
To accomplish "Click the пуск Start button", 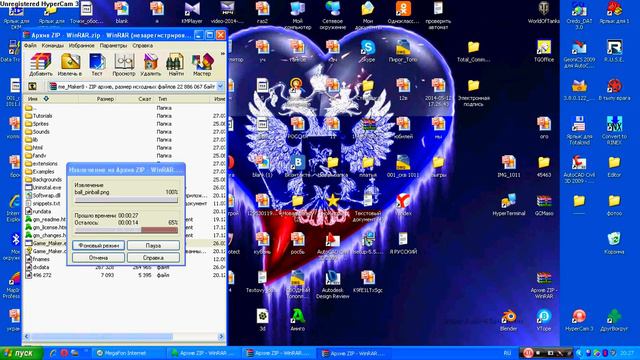I will click(x=22, y=353).
